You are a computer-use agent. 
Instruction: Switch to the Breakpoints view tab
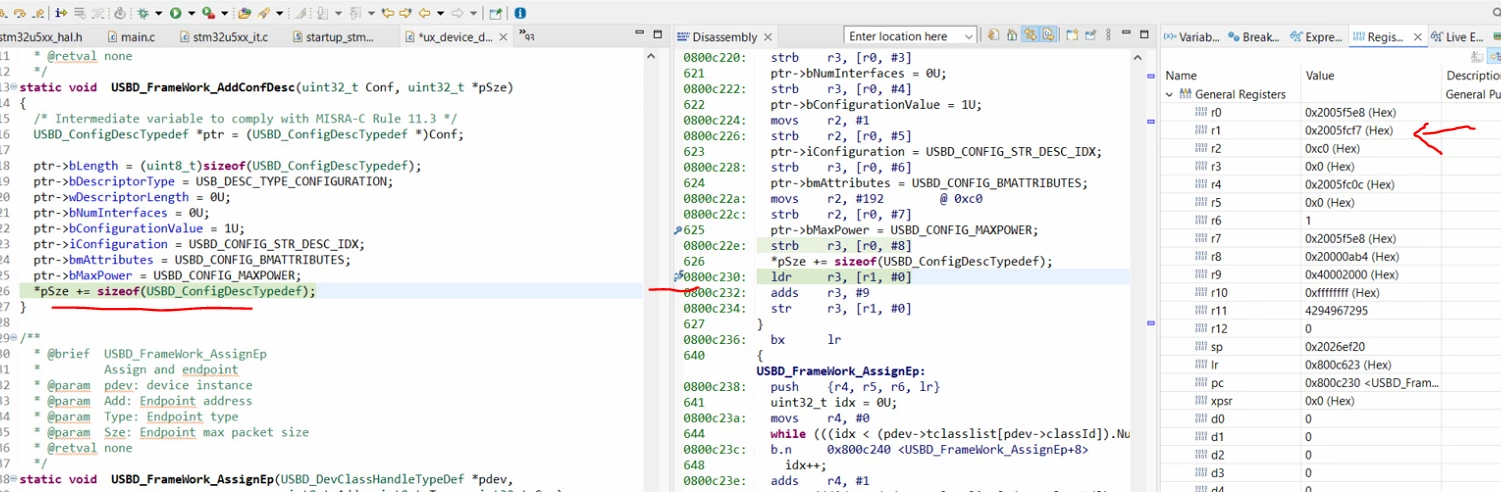pyautogui.click(x=1254, y=37)
